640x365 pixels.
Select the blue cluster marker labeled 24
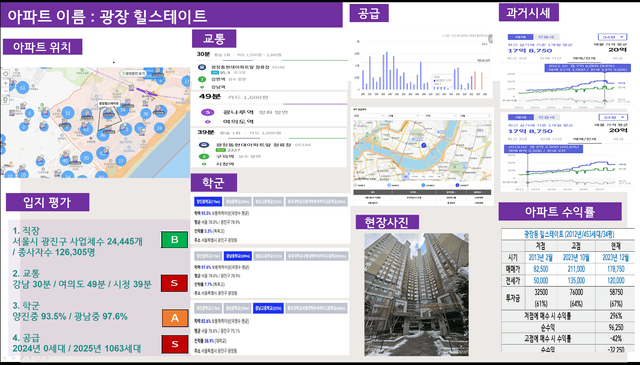159,128
